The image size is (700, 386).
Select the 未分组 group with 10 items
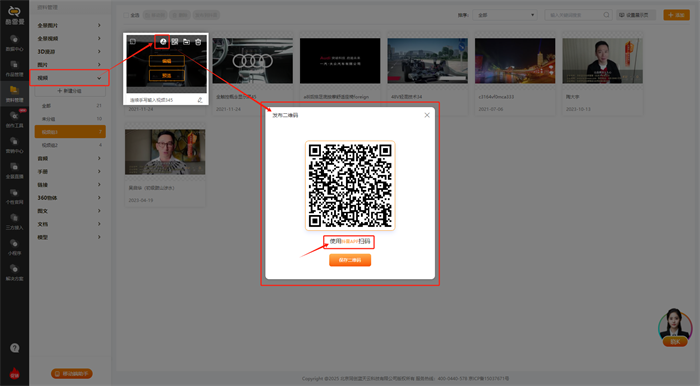70,119
